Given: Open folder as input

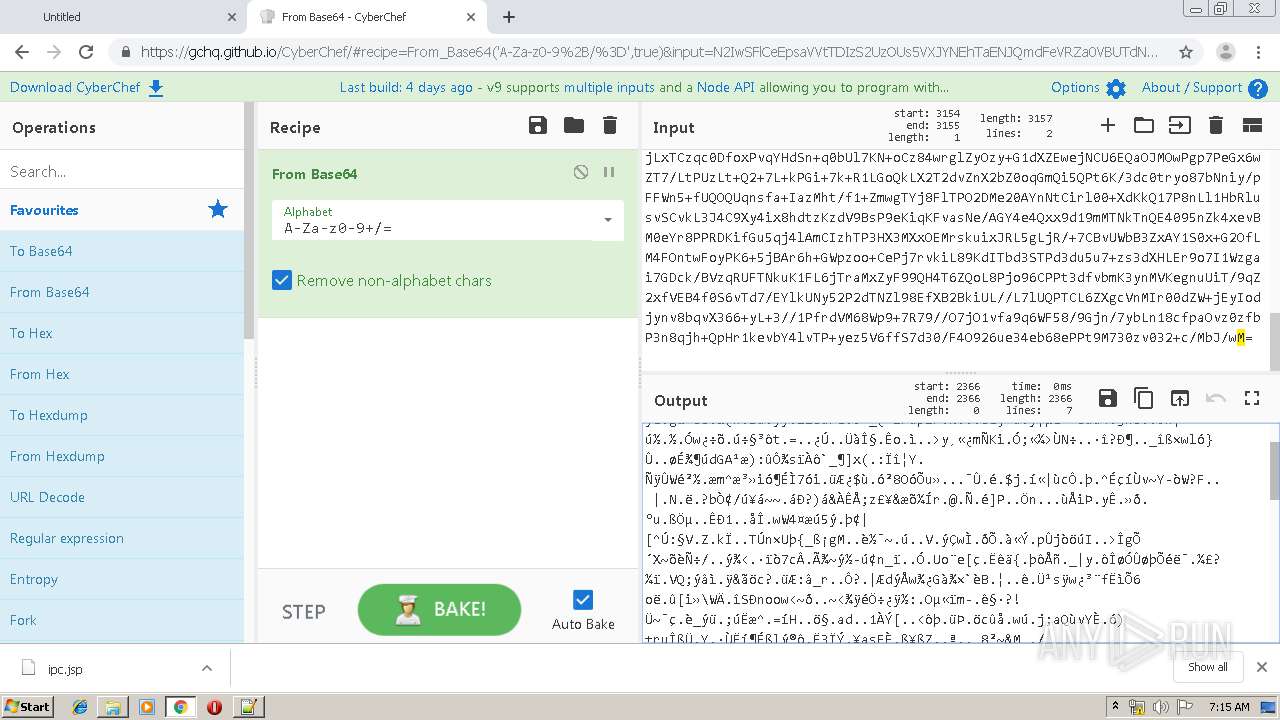Looking at the screenshot, I should click(x=1143, y=125).
